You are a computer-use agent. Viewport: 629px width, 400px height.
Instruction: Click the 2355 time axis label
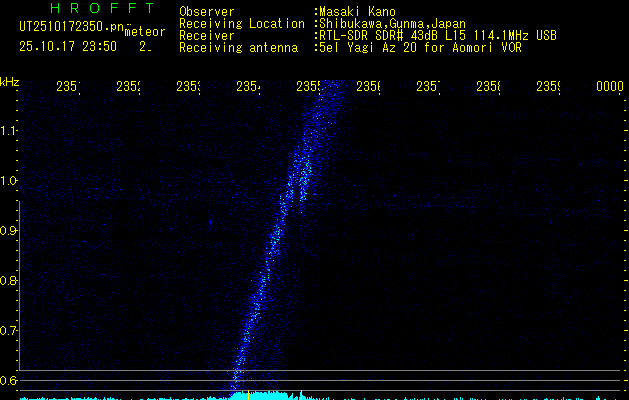[308, 86]
